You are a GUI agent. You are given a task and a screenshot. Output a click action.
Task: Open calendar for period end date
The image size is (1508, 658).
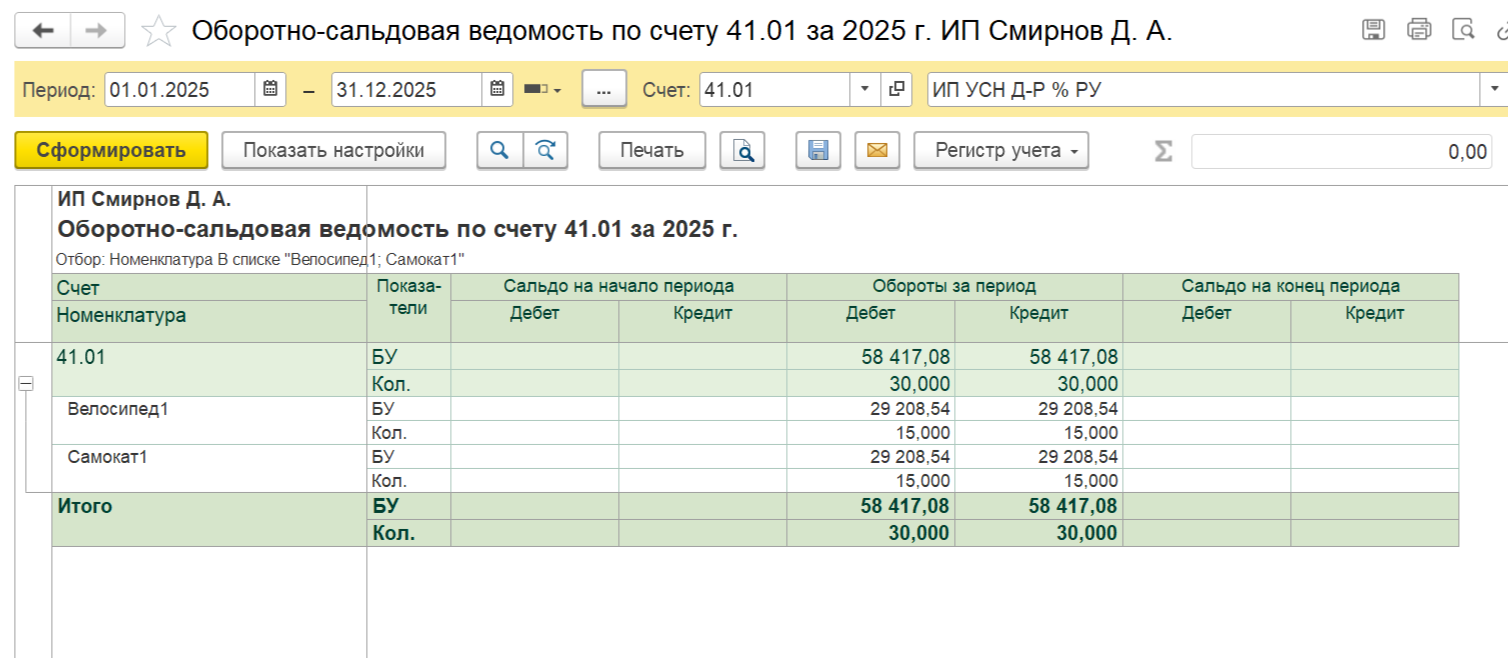point(497,90)
